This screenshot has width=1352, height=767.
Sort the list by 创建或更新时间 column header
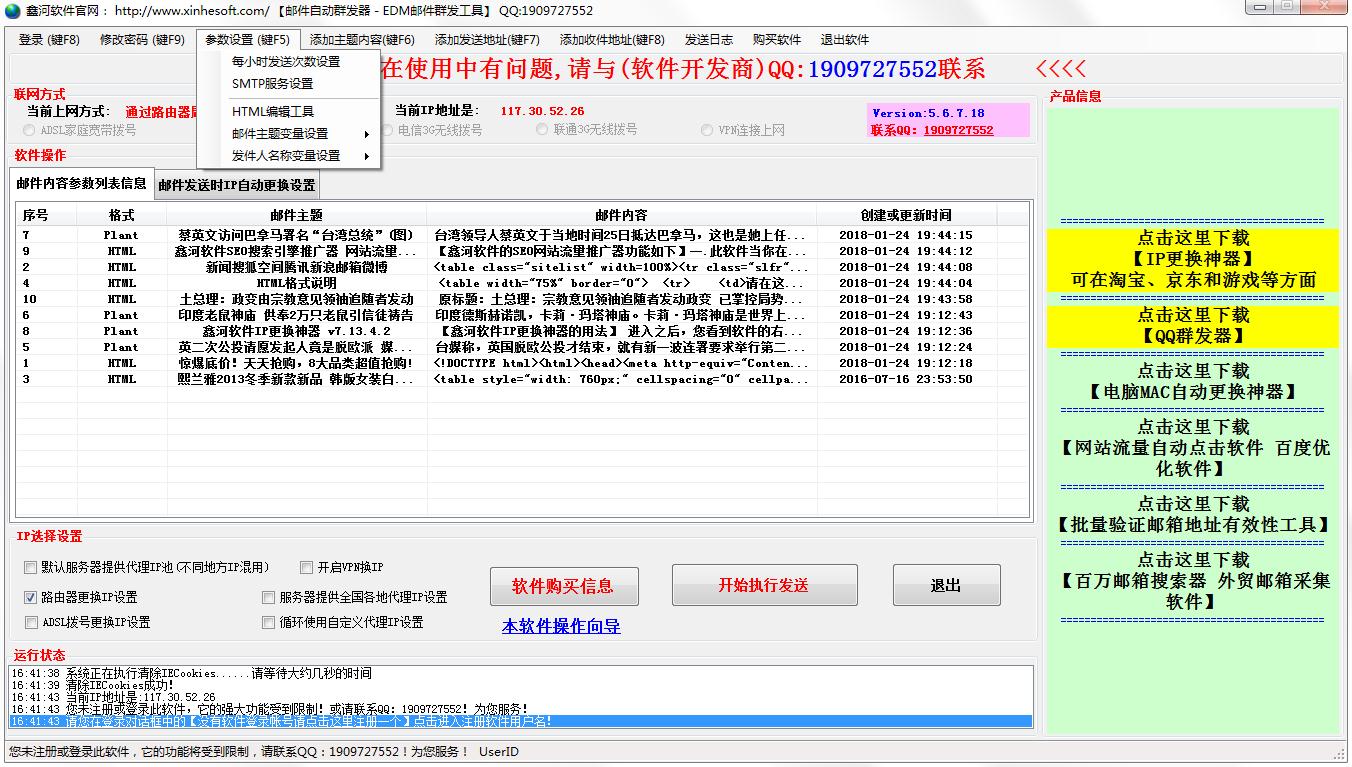click(x=905, y=215)
